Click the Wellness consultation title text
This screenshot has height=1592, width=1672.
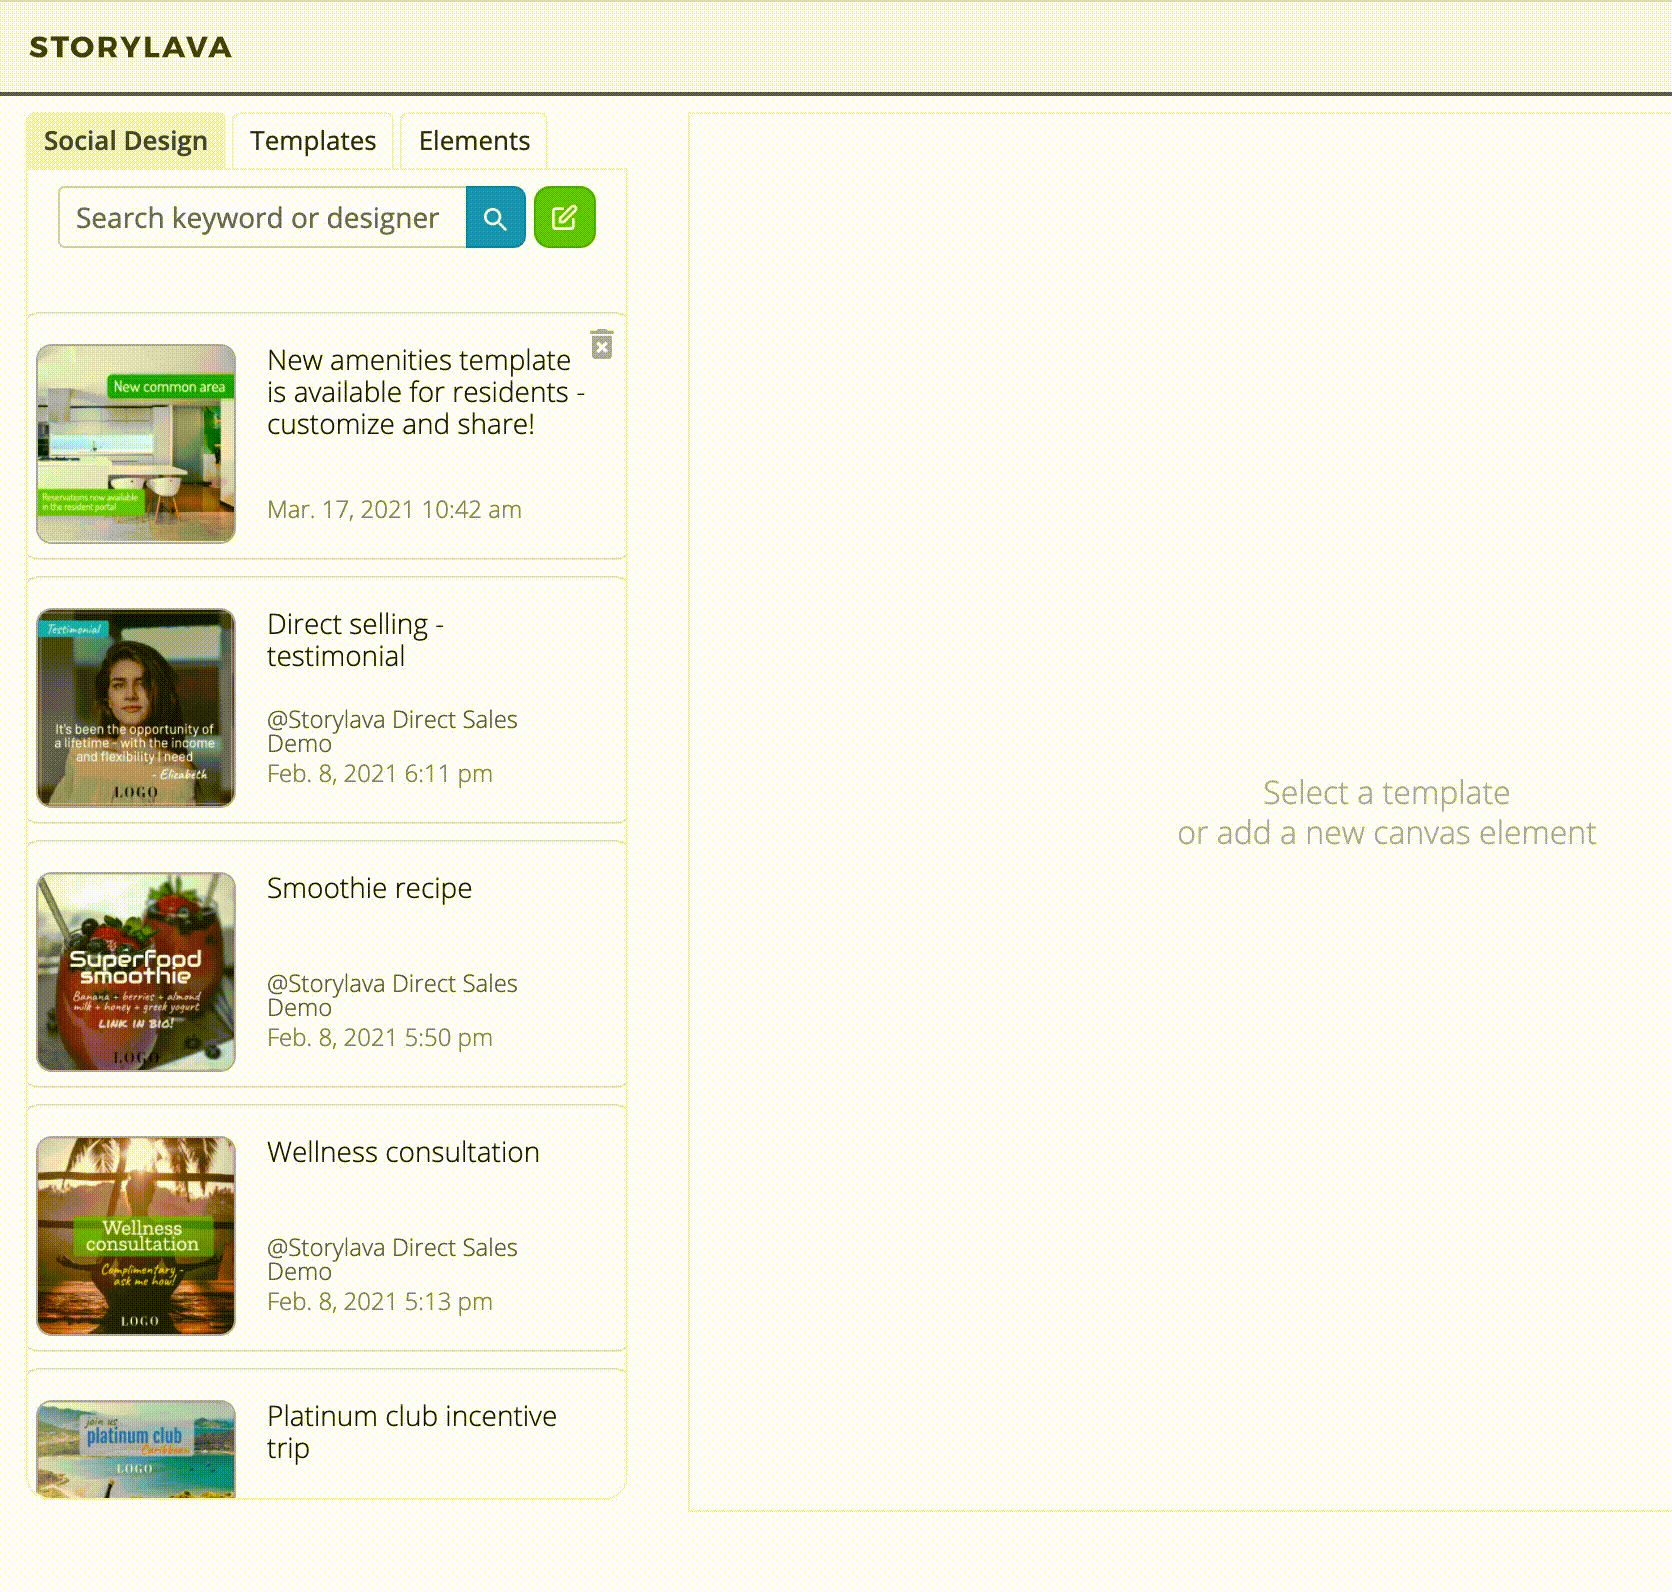pos(403,1152)
